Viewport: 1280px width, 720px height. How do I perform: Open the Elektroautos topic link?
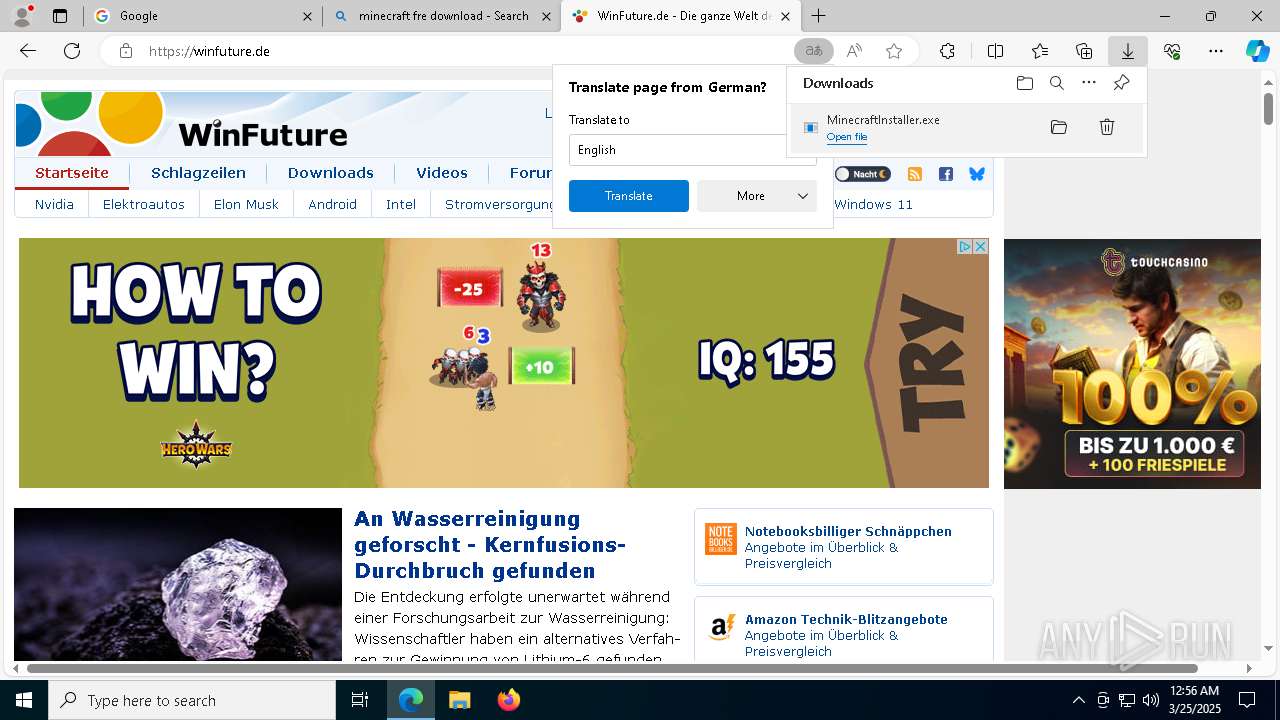[144, 204]
